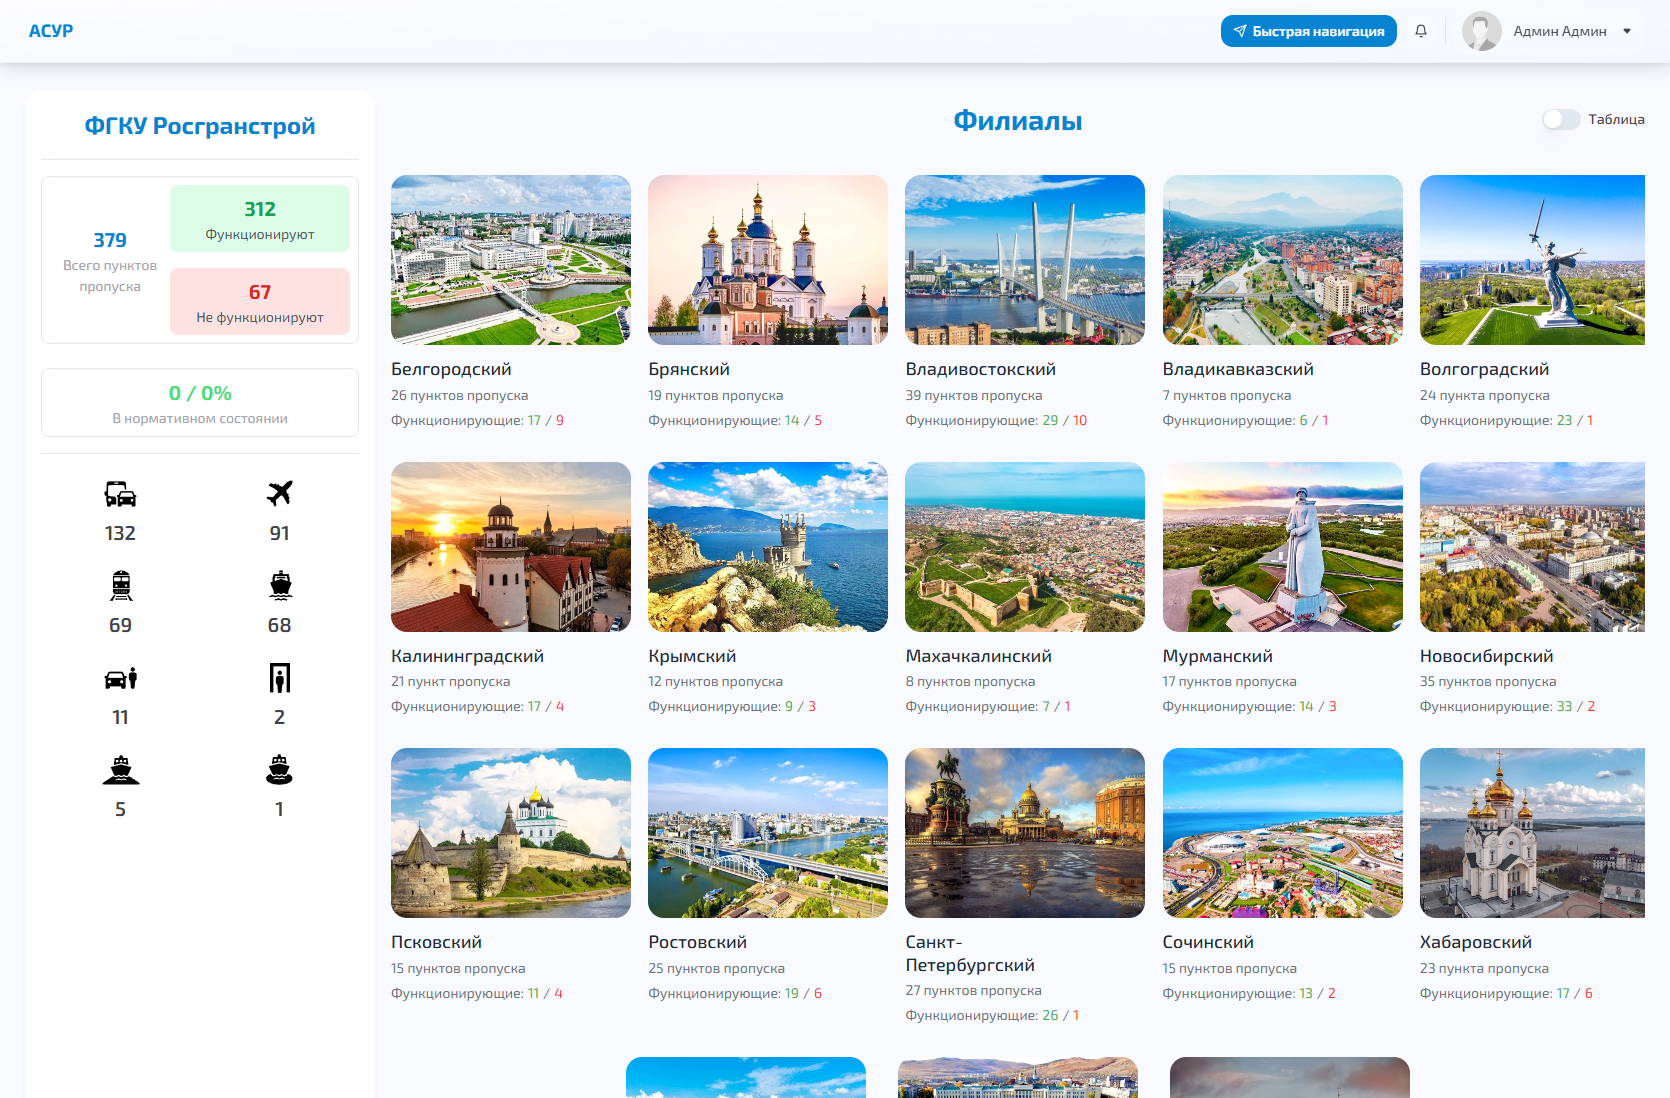Select the airplane checkpoint type icon
The height and width of the screenshot is (1098, 1670).
tap(279, 493)
